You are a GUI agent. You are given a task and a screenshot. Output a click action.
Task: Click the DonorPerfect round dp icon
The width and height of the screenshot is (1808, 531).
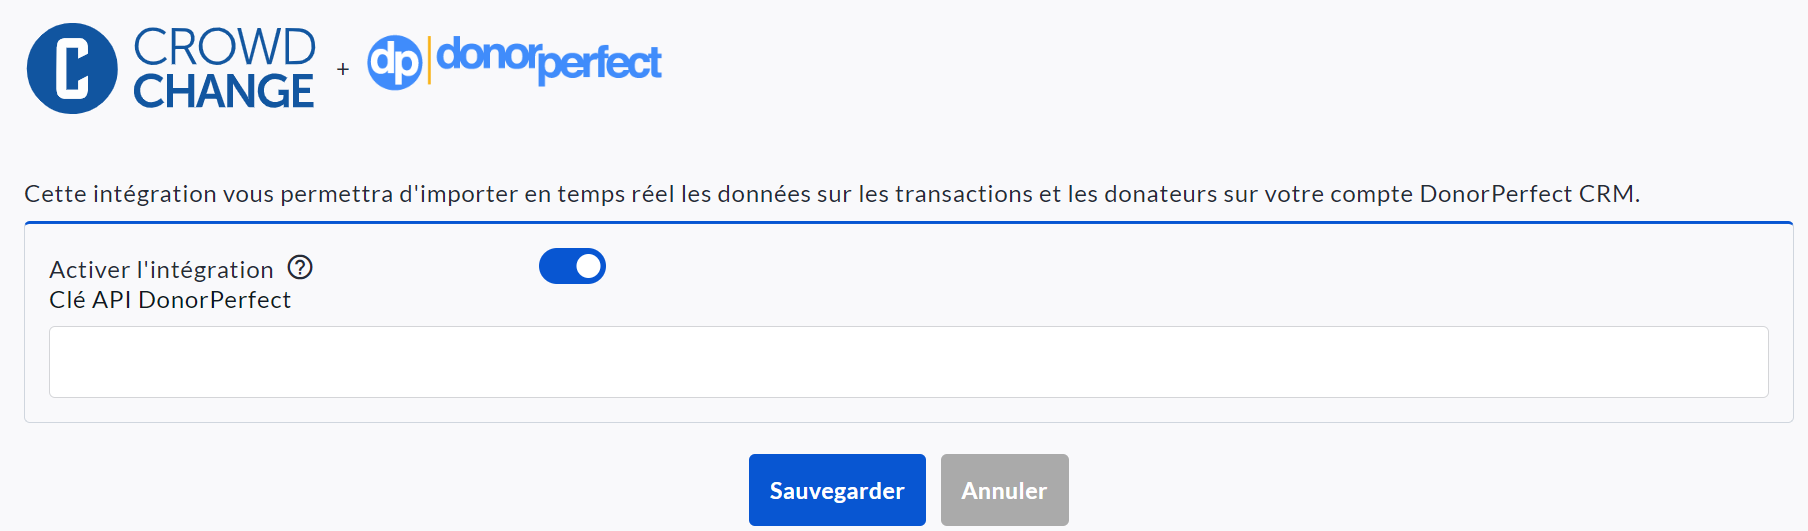[395, 63]
